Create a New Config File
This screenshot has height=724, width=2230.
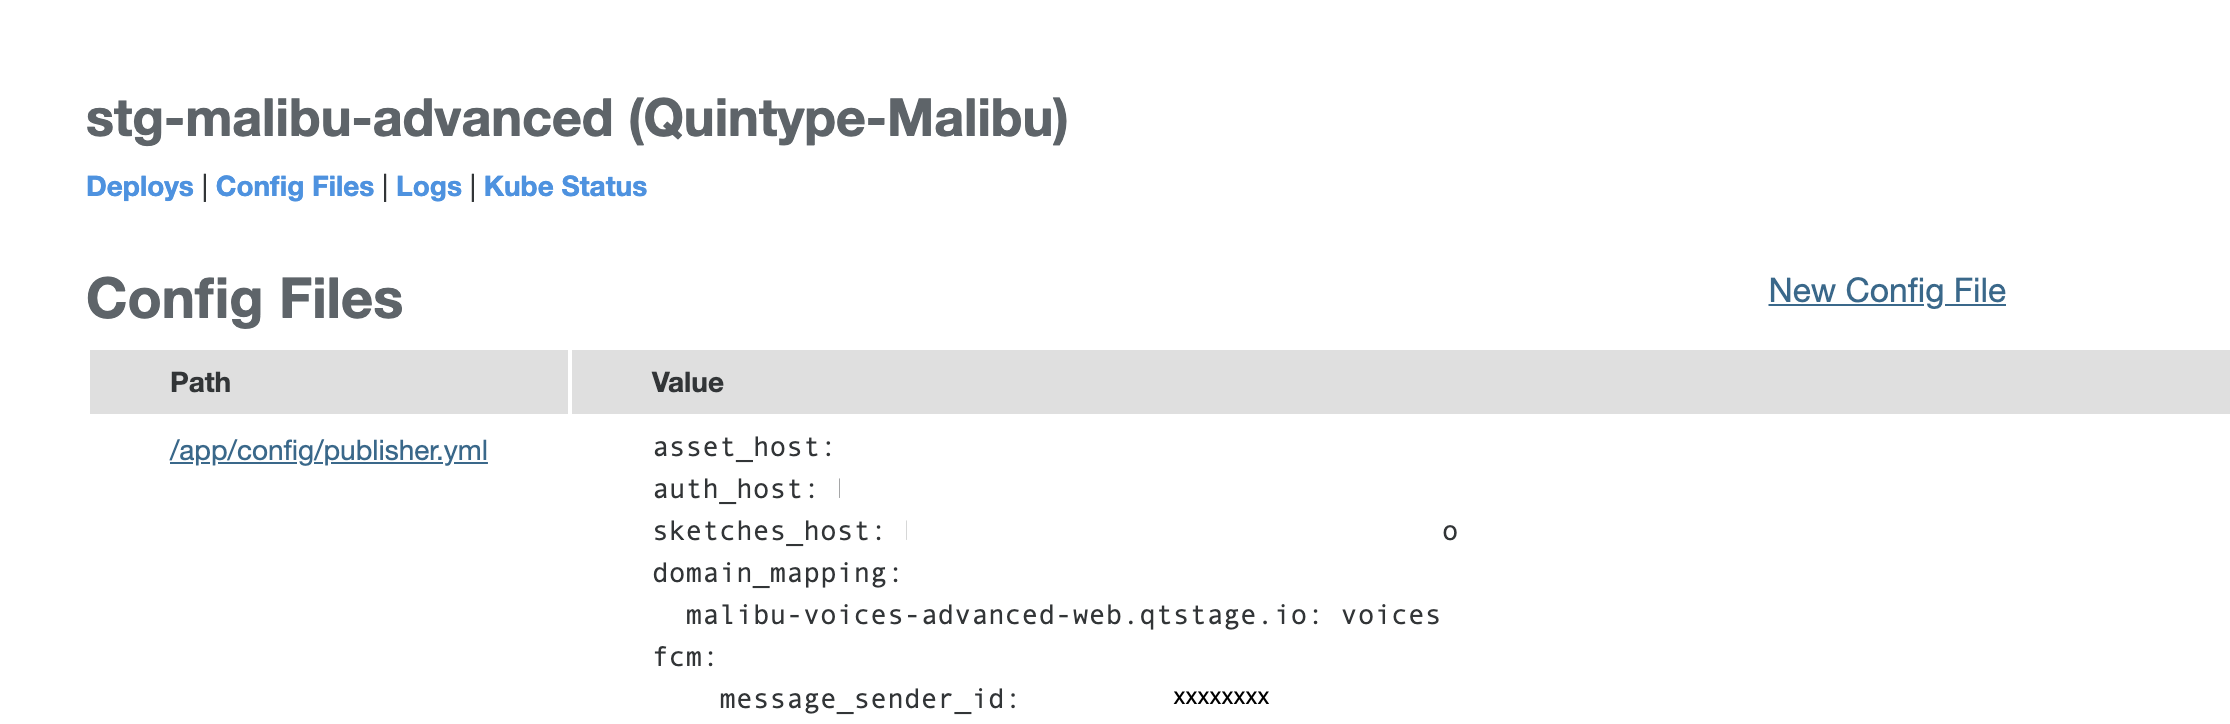point(1887,291)
